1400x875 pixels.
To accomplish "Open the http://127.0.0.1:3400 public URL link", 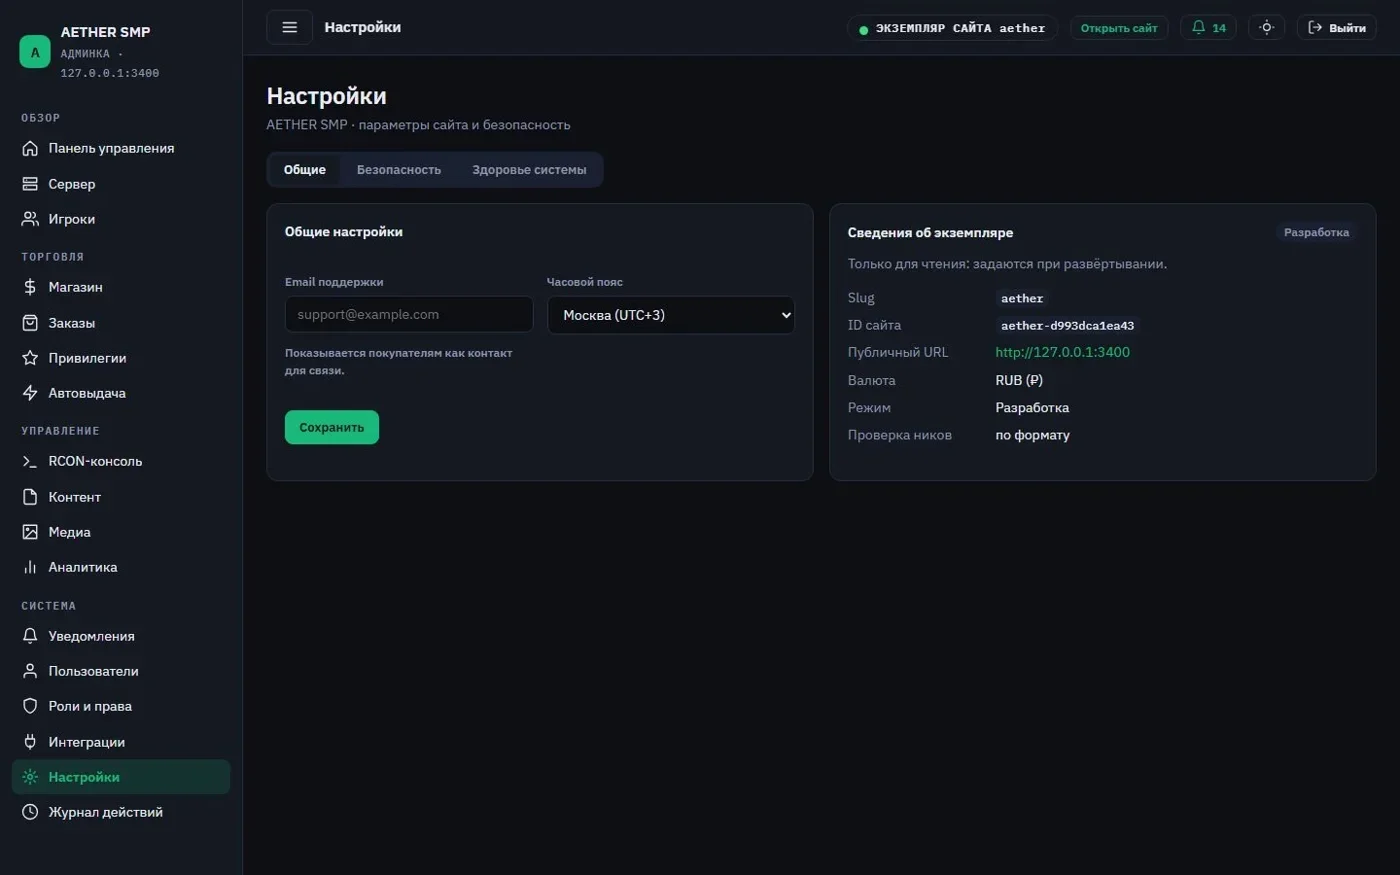I will coord(1062,352).
